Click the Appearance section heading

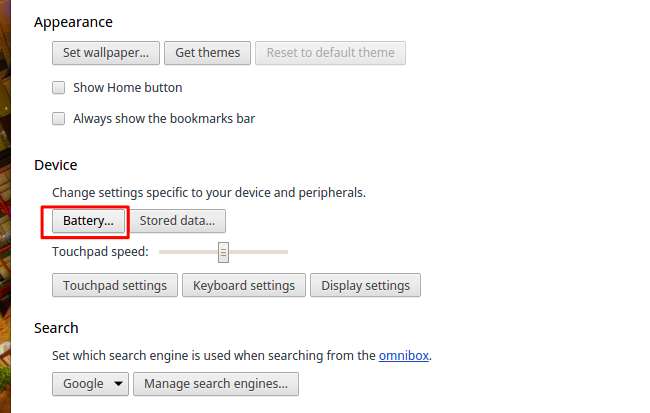point(73,22)
